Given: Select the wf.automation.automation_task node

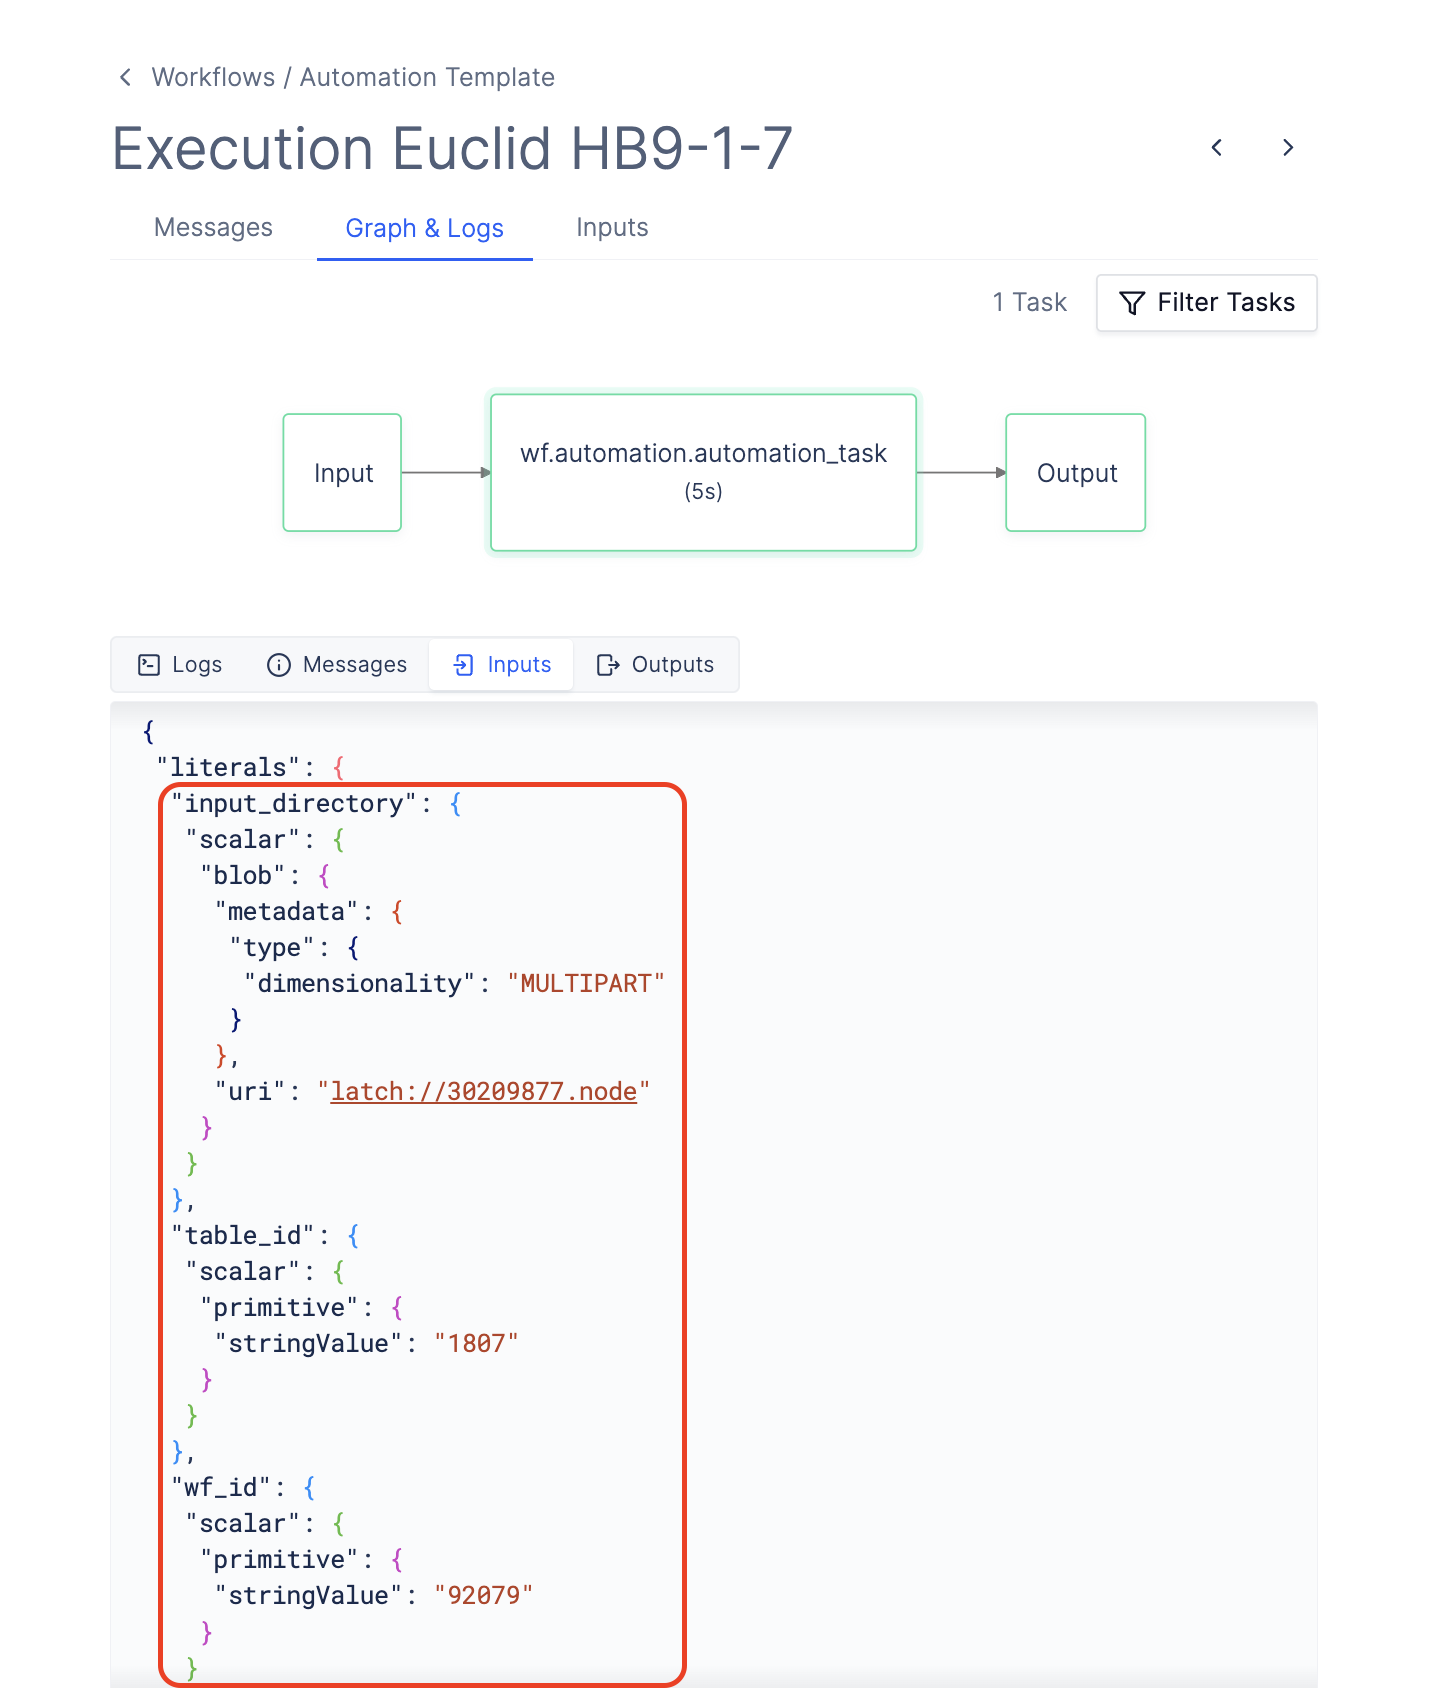Looking at the screenshot, I should (703, 472).
